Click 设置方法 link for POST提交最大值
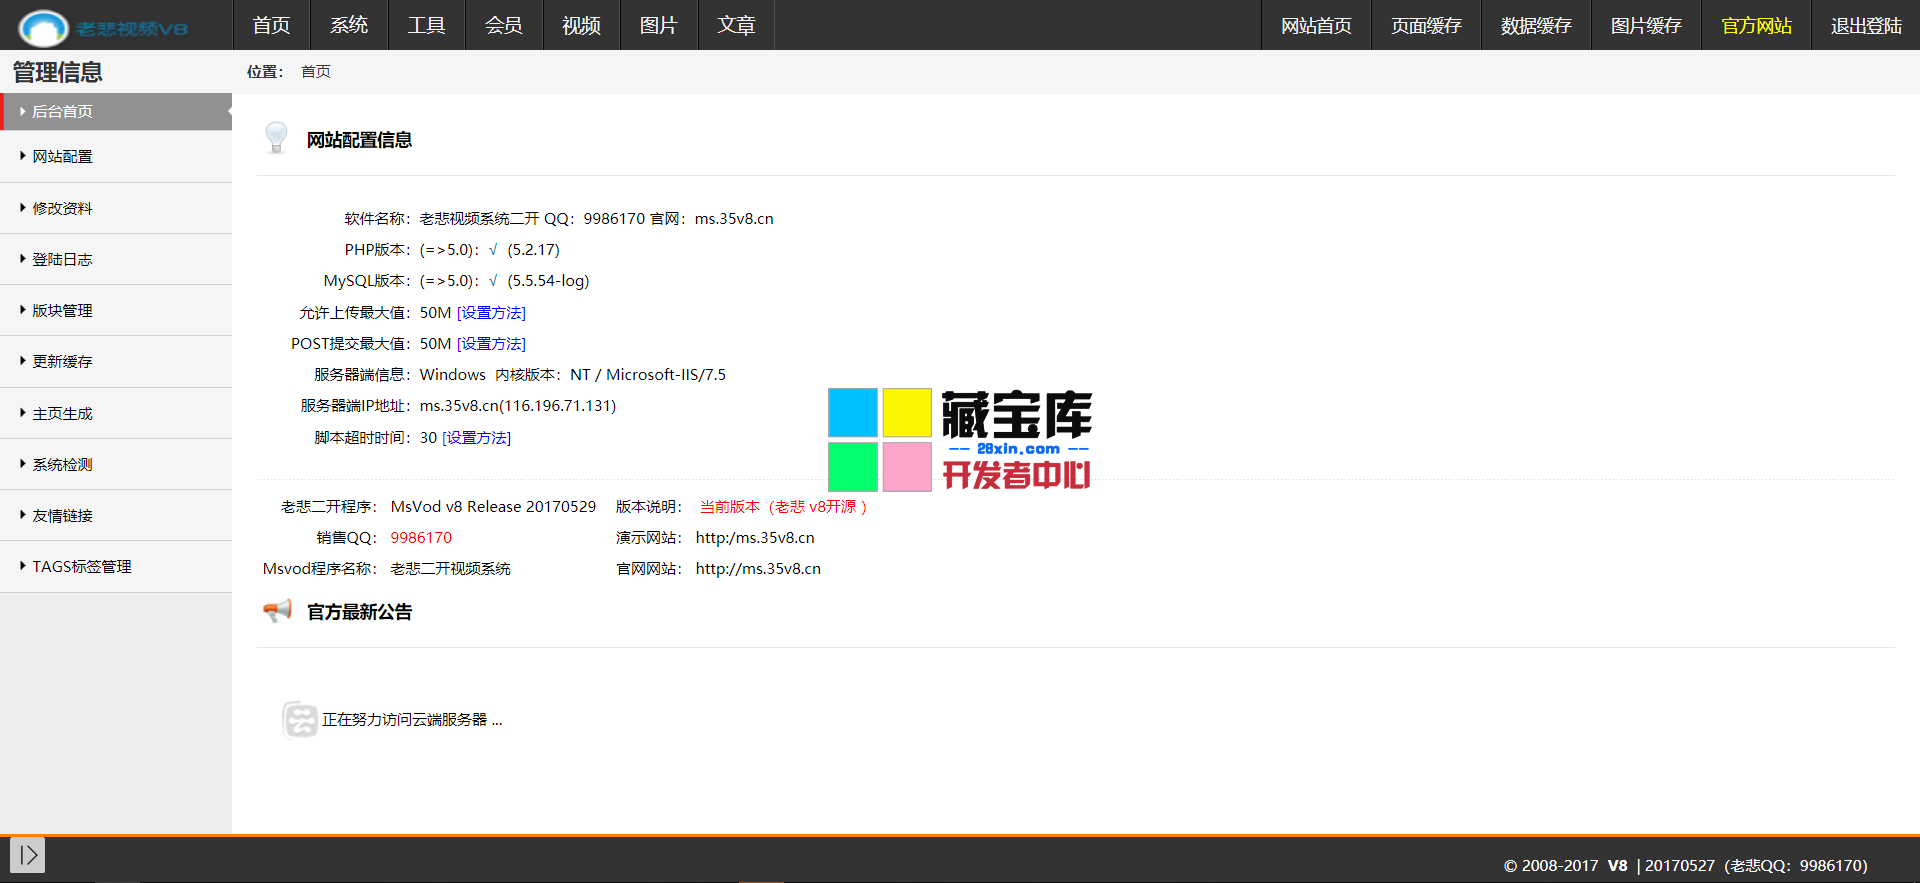This screenshot has width=1920, height=883. click(491, 343)
